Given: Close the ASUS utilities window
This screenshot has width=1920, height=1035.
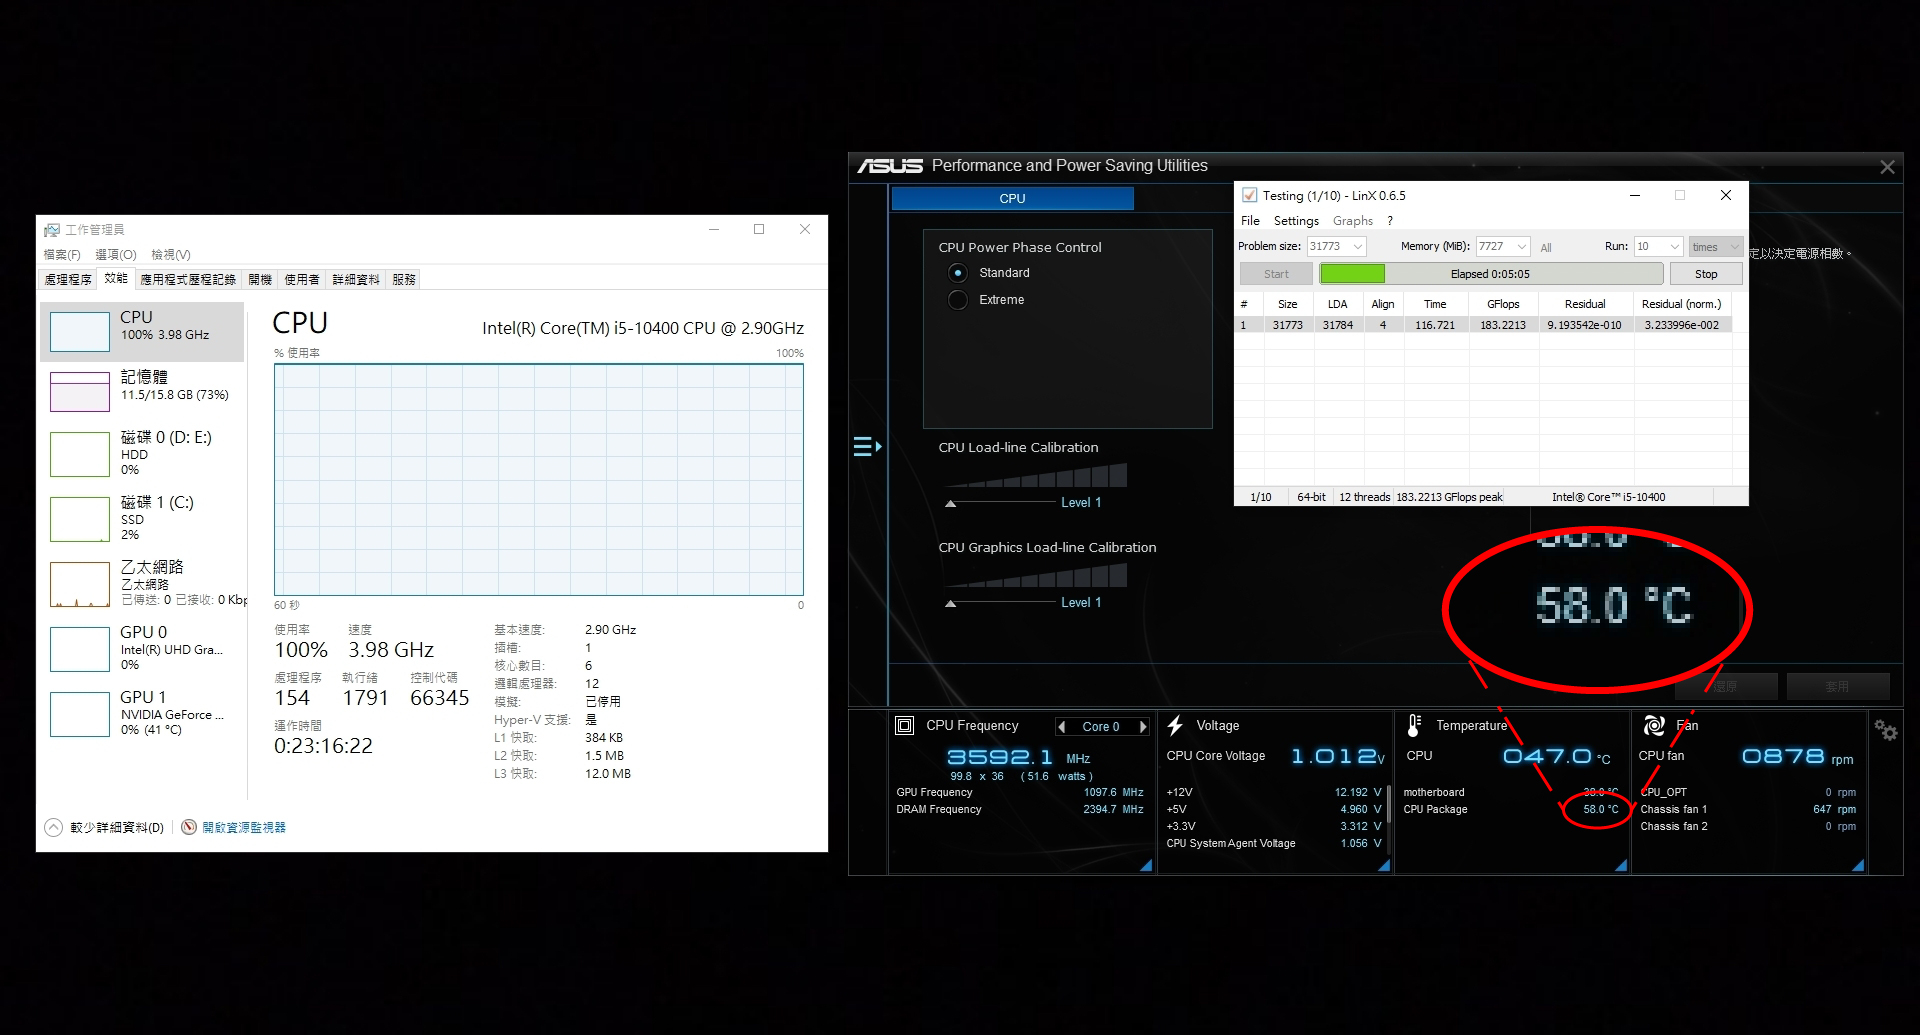Looking at the screenshot, I should pos(1887,167).
